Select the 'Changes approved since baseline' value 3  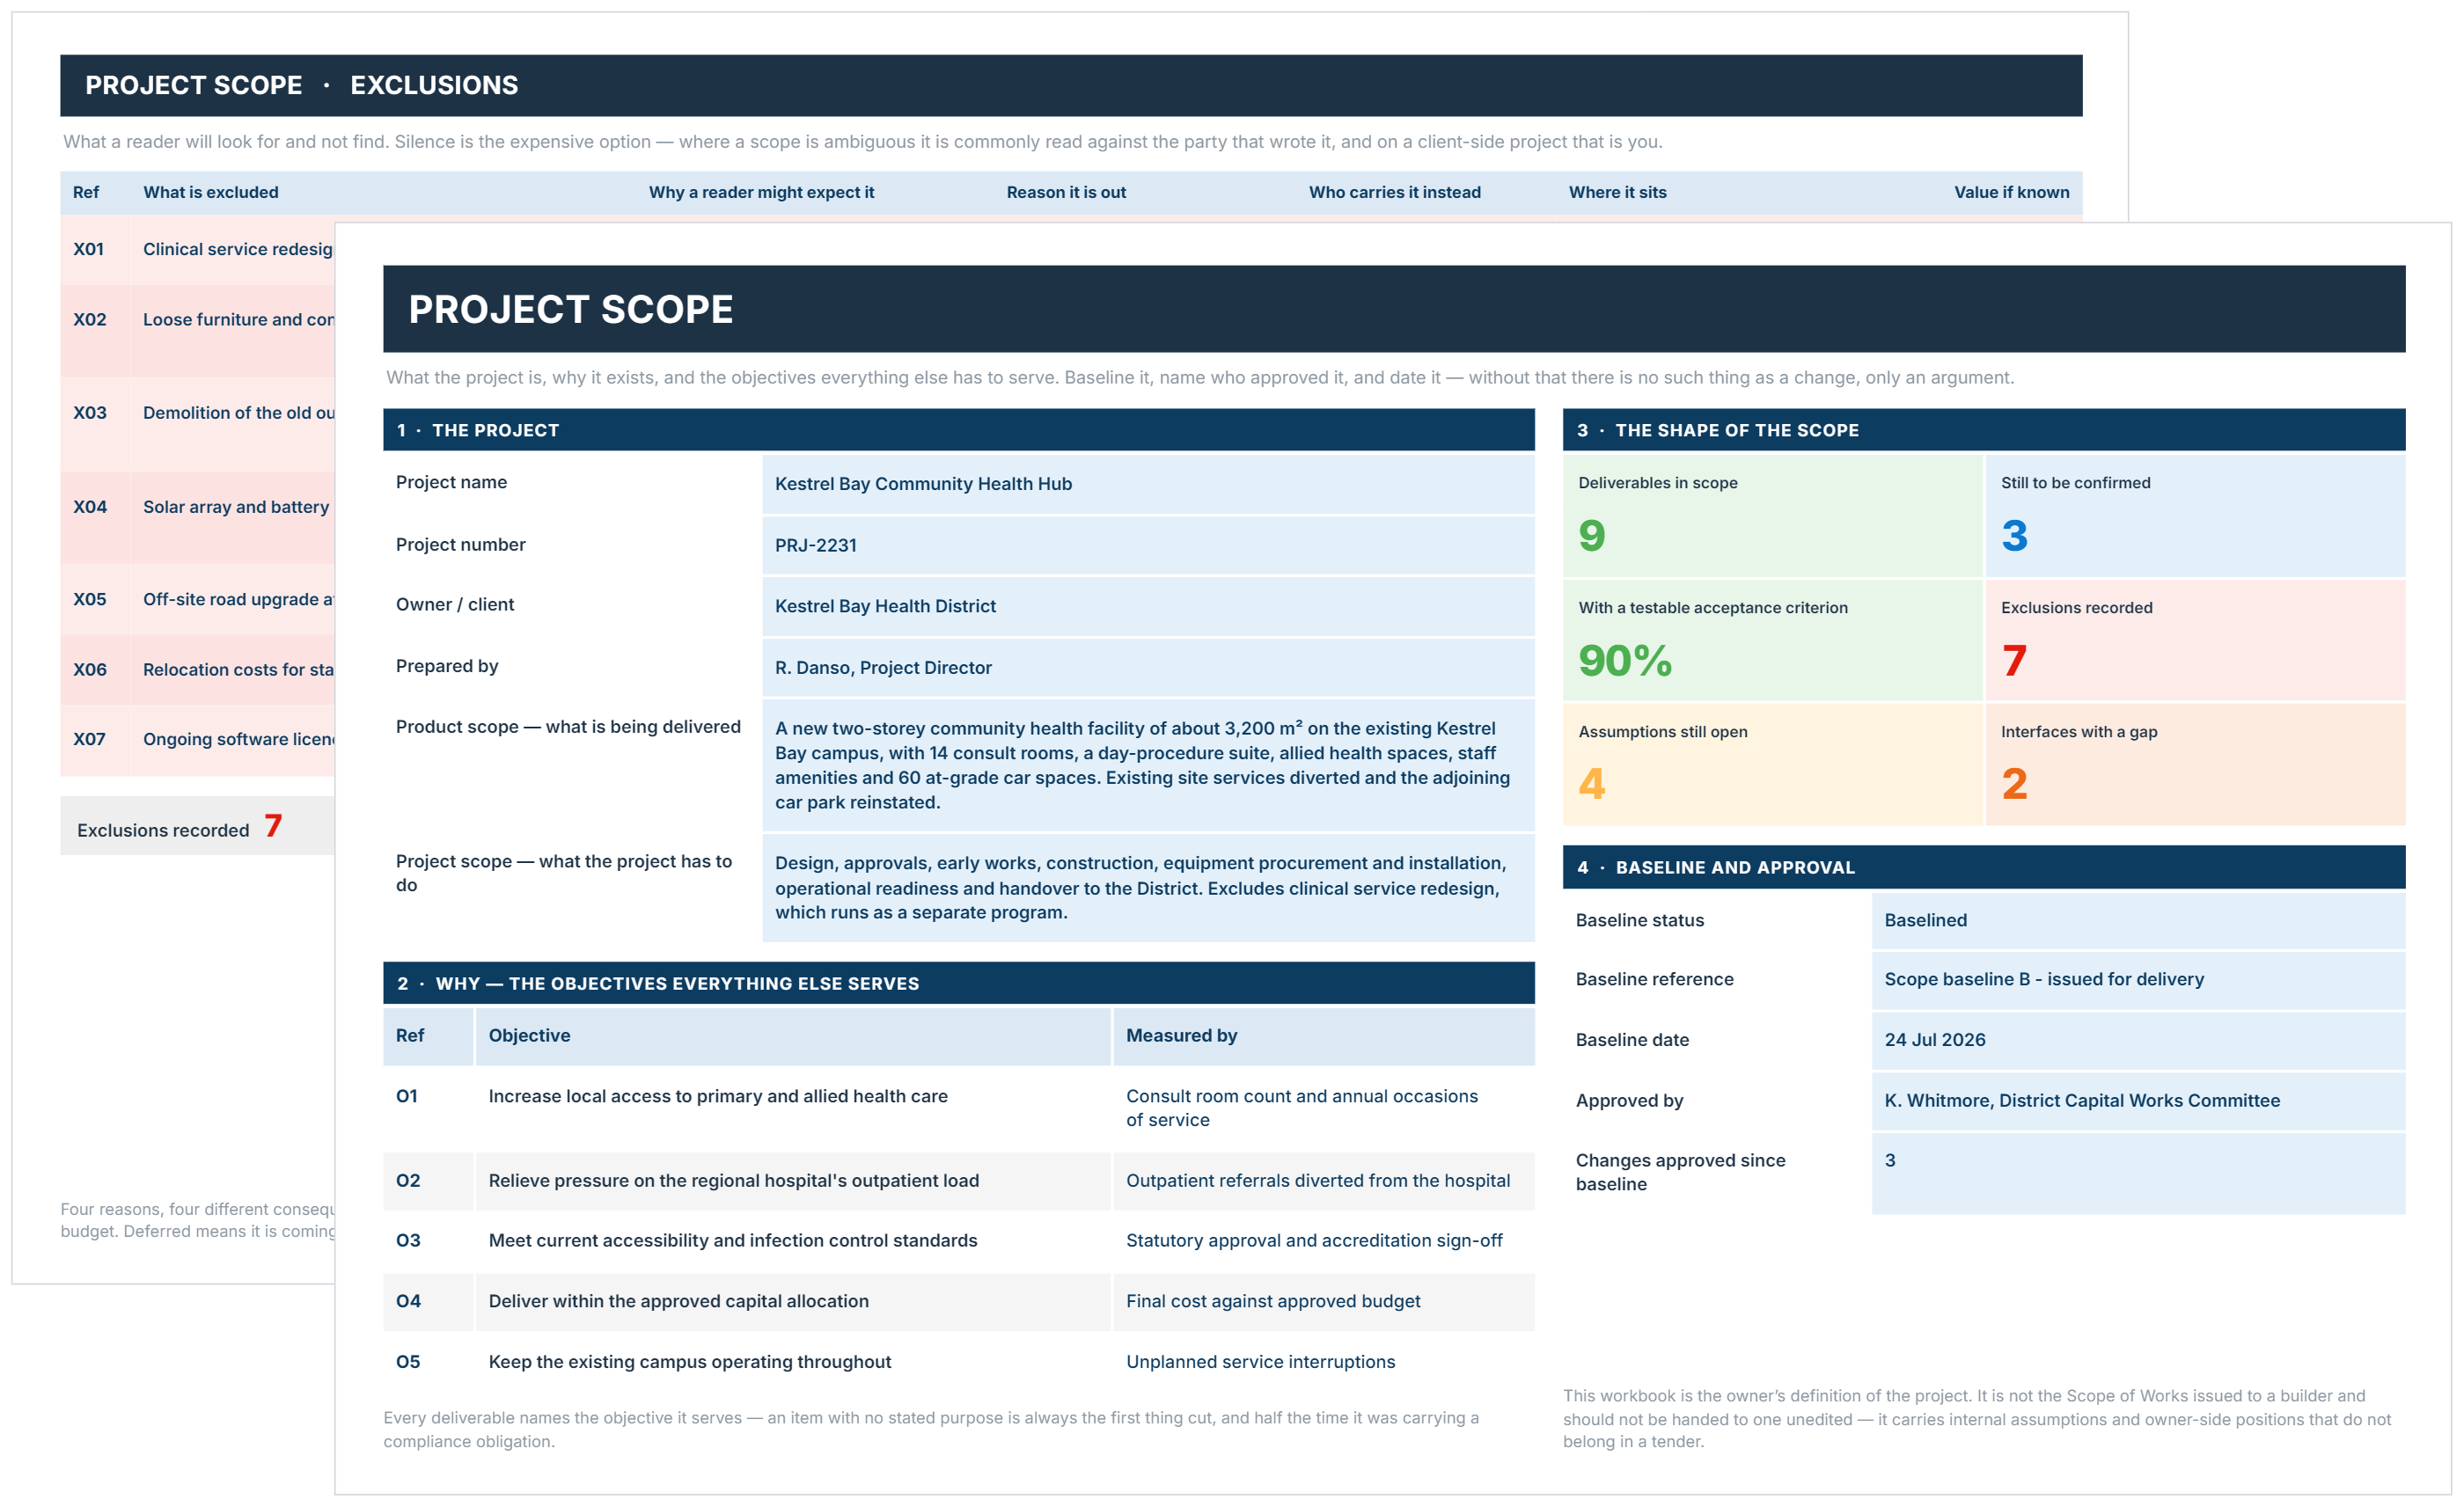pyautogui.click(x=2138, y=1173)
